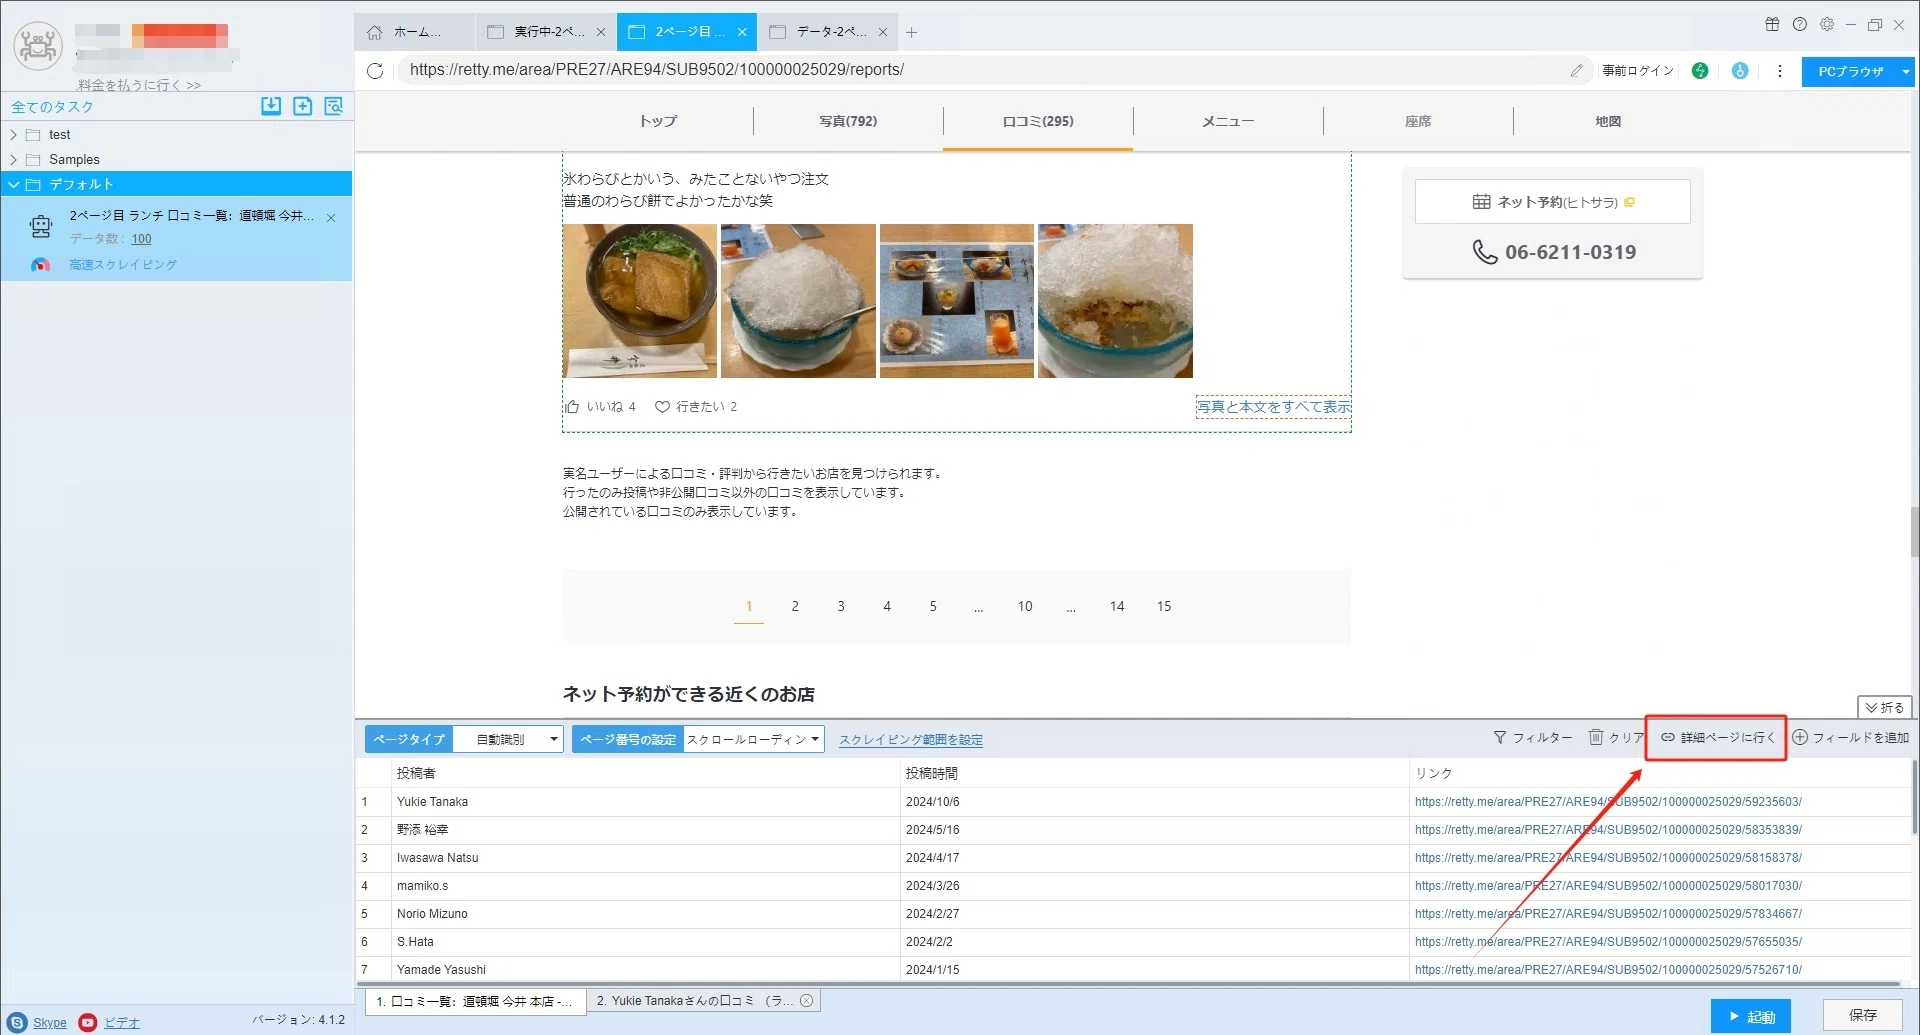Close the 実行中 tab
1920x1035 pixels.
click(601, 32)
